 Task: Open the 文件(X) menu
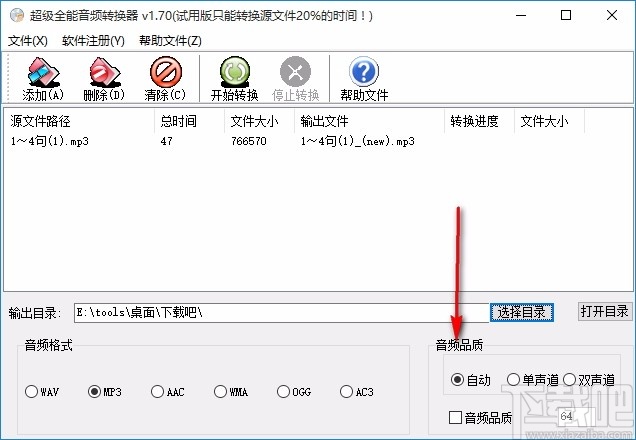point(28,41)
